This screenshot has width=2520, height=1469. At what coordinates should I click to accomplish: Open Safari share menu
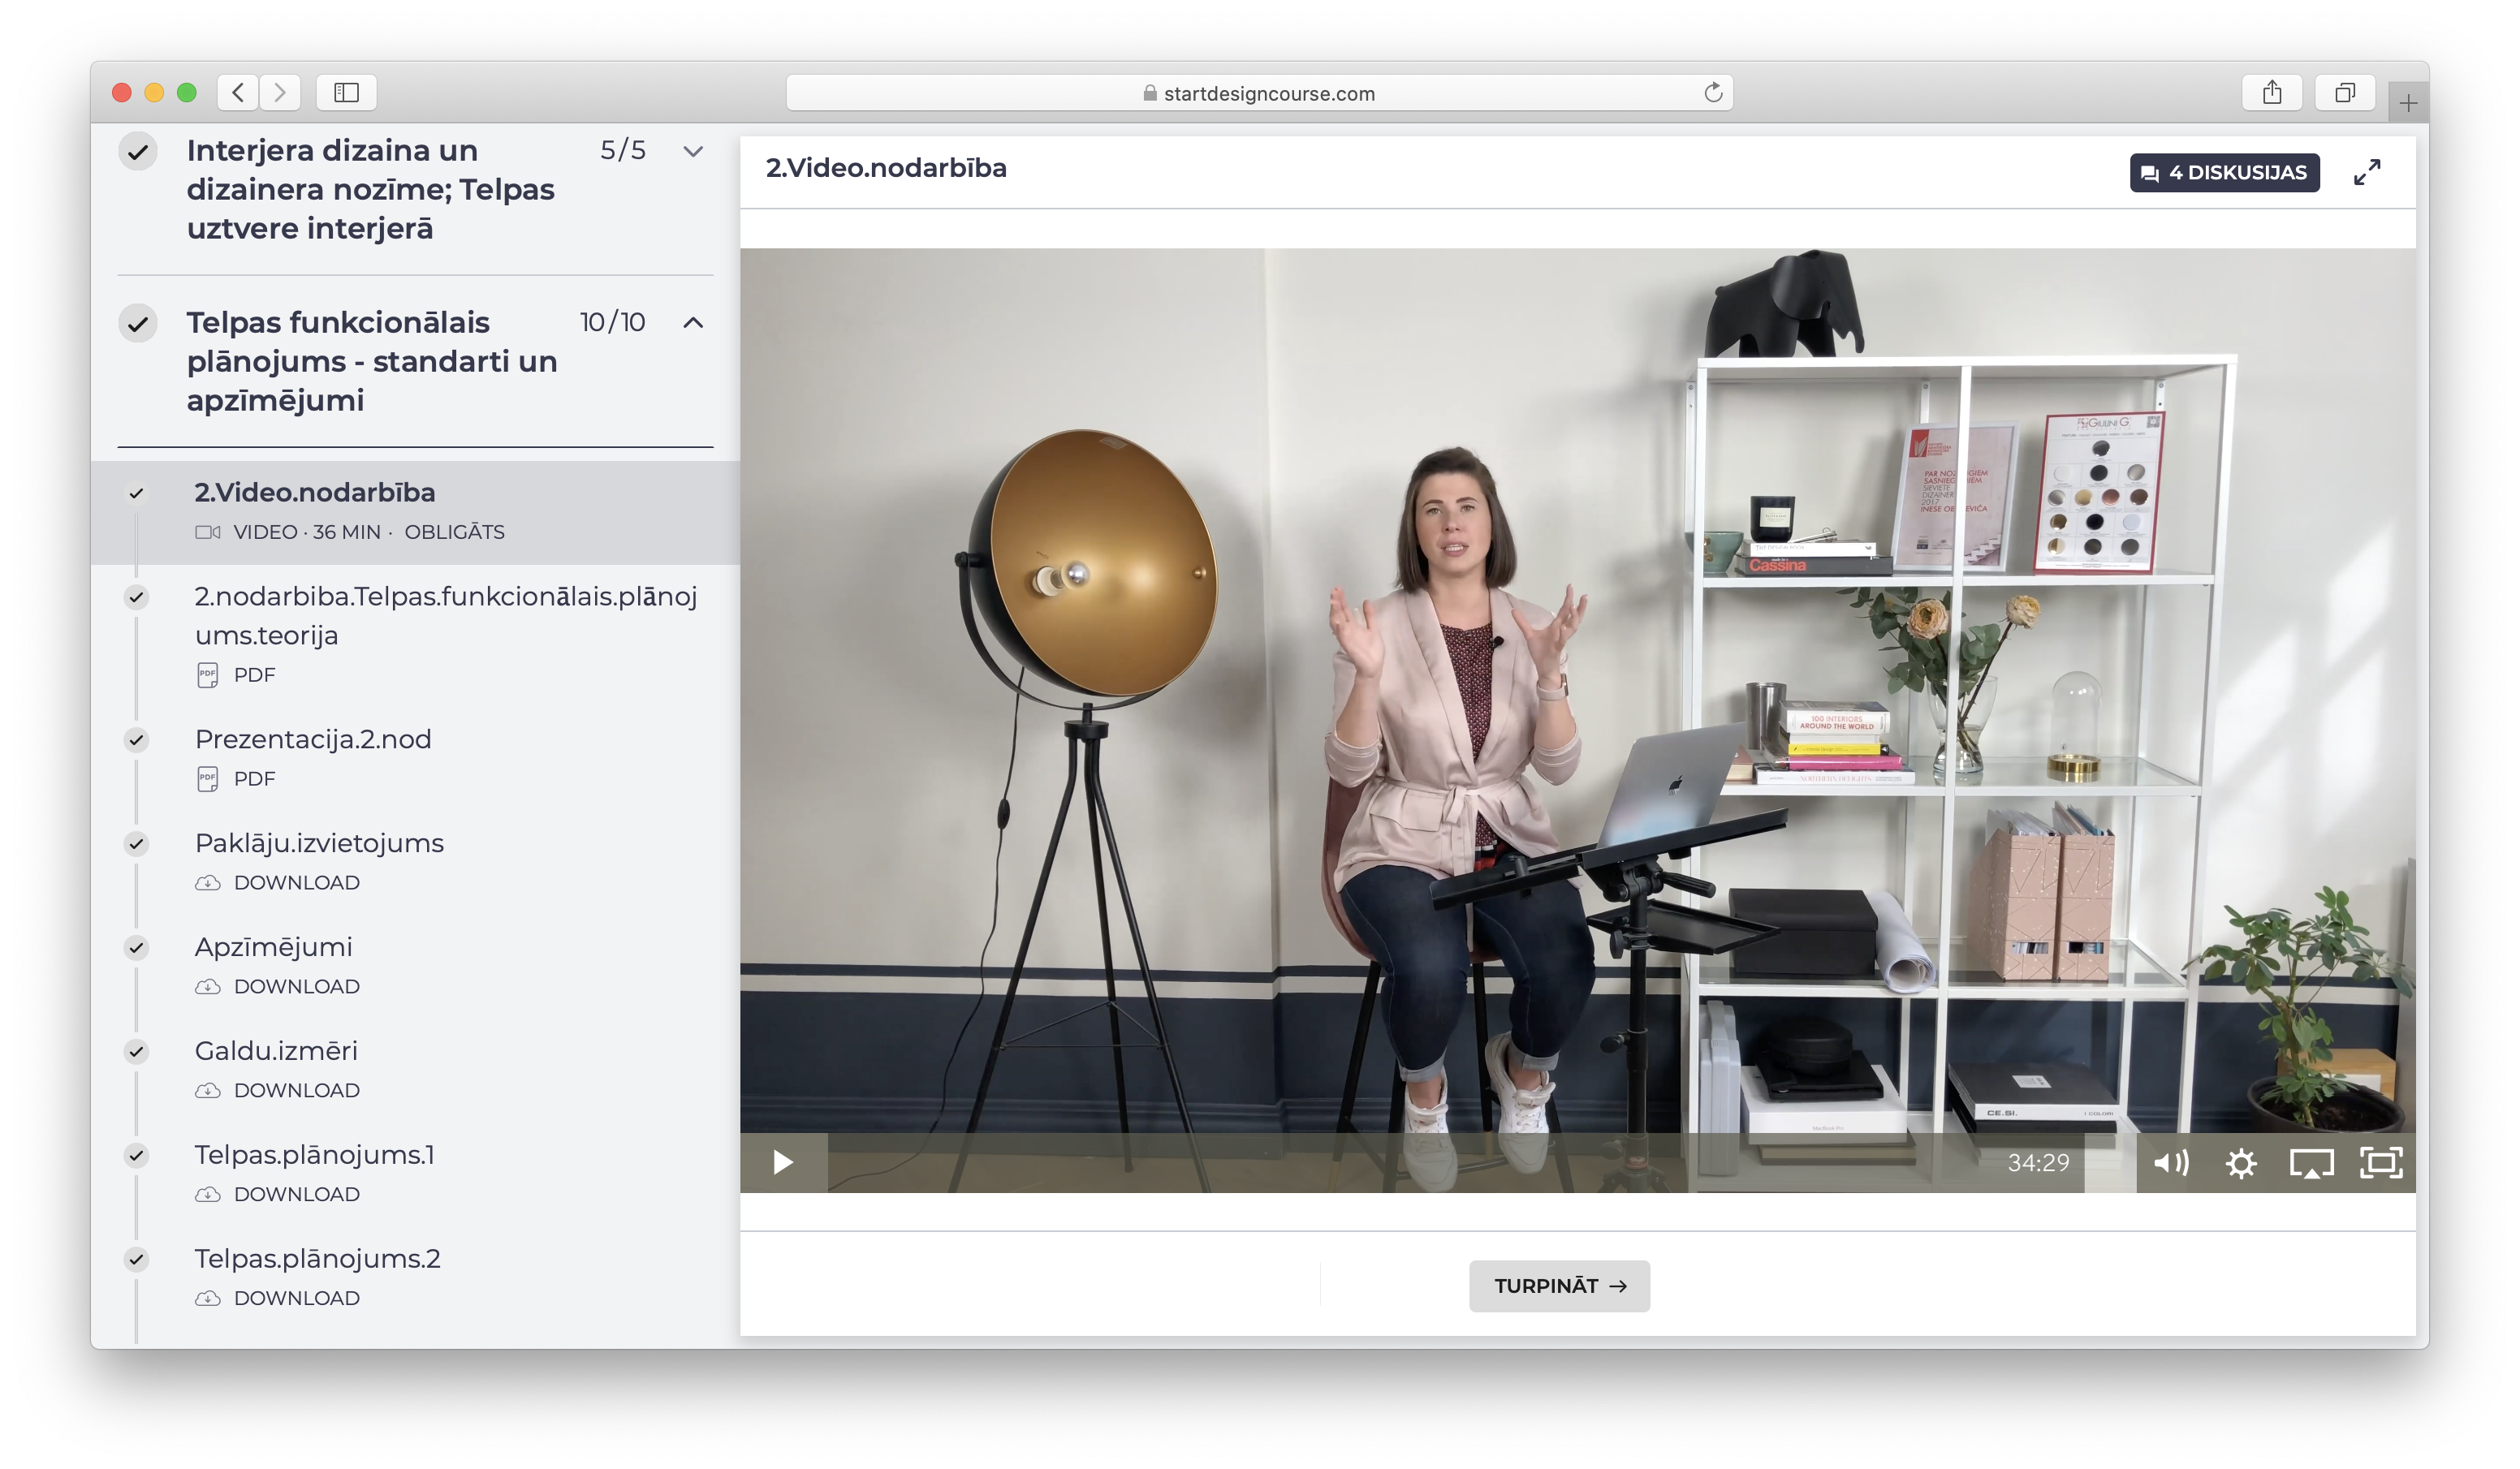coord(2272,93)
